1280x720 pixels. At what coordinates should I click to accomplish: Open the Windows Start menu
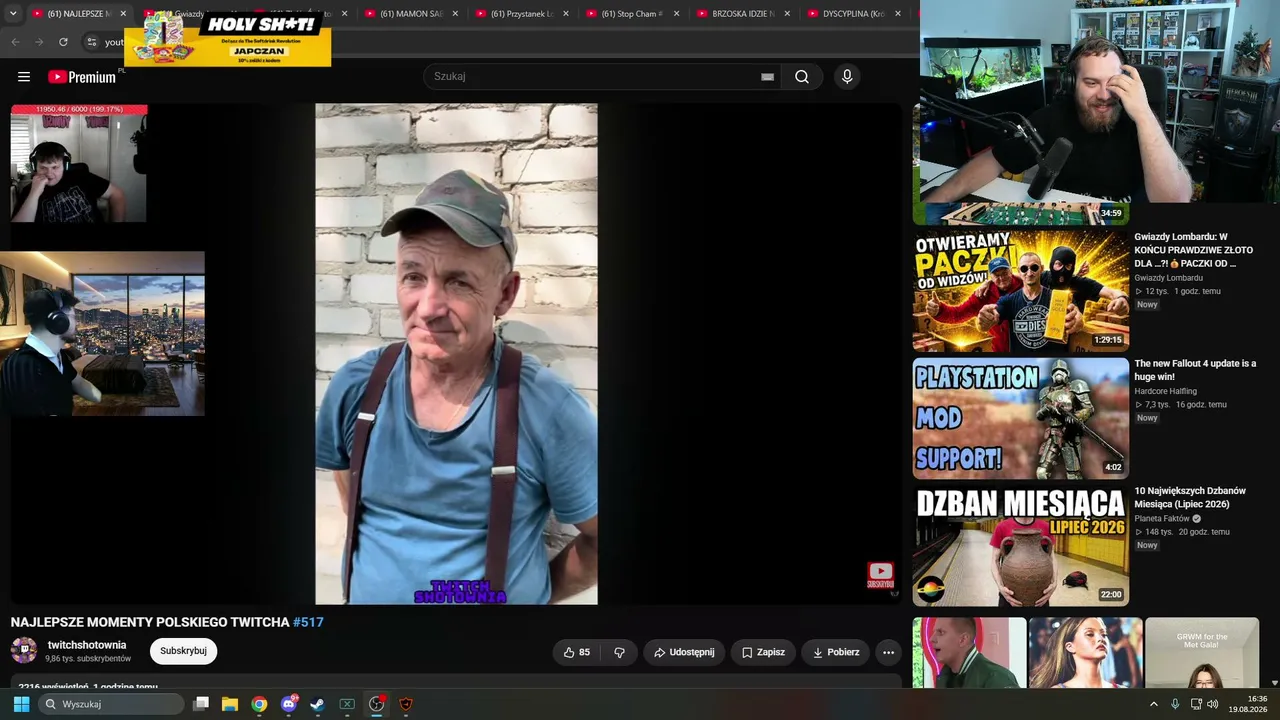21,704
